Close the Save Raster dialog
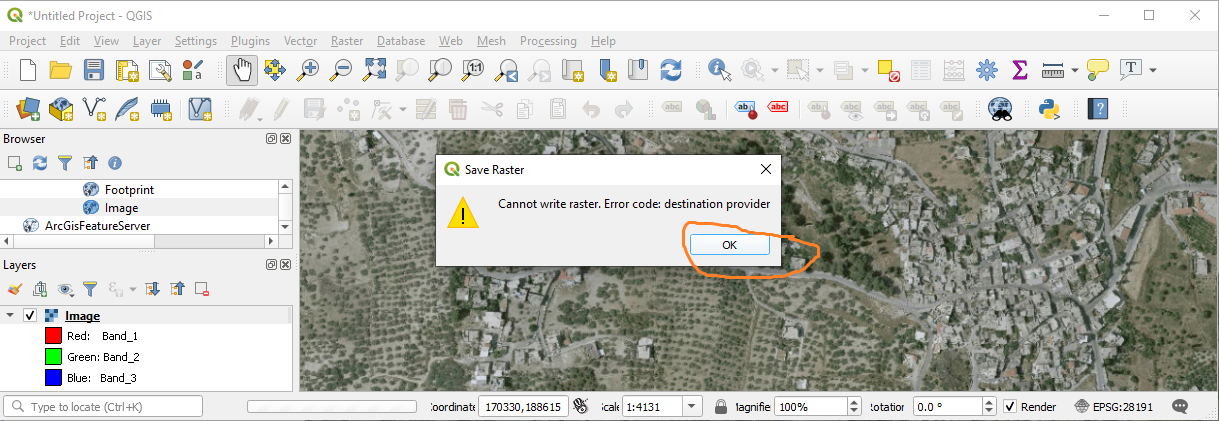Image resolution: width=1219 pixels, height=421 pixels. point(766,169)
